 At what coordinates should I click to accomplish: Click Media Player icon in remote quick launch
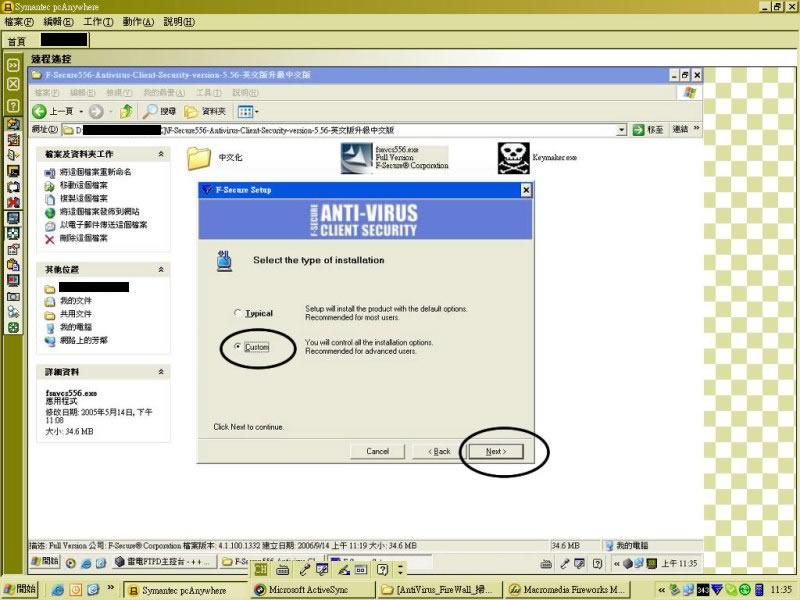pos(71,563)
